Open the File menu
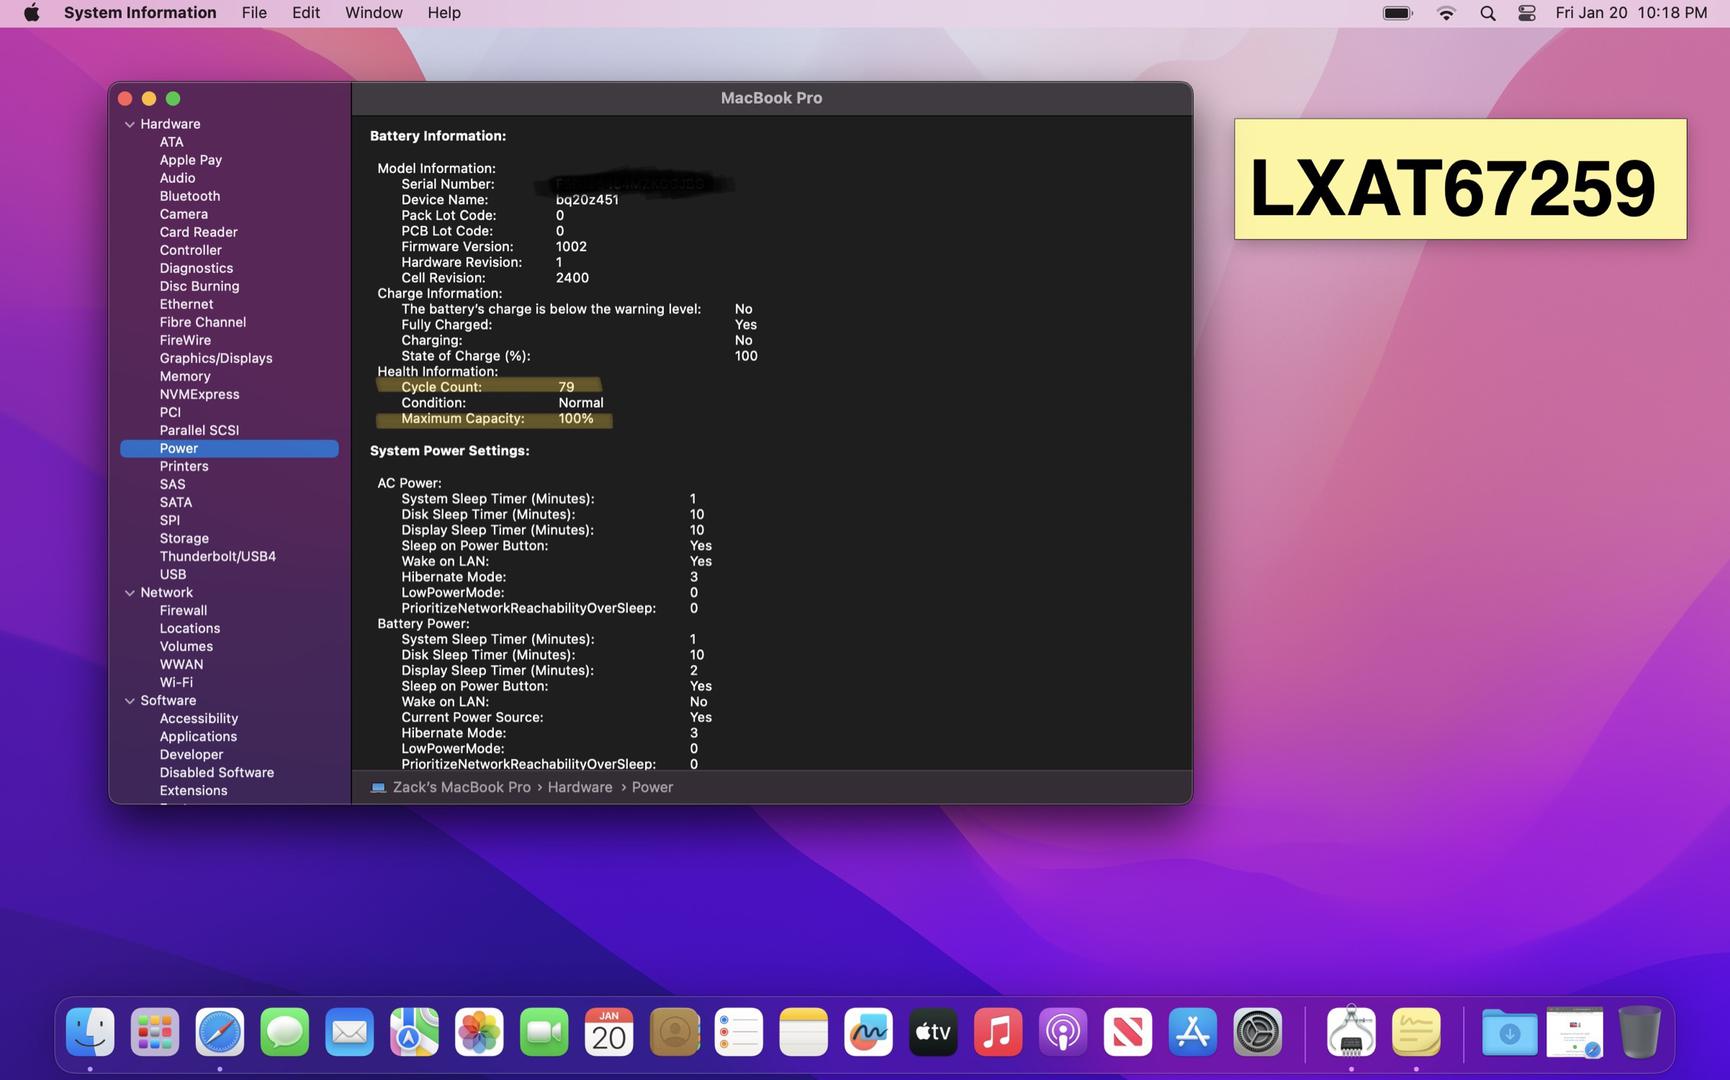Viewport: 1730px width, 1080px height. (254, 13)
